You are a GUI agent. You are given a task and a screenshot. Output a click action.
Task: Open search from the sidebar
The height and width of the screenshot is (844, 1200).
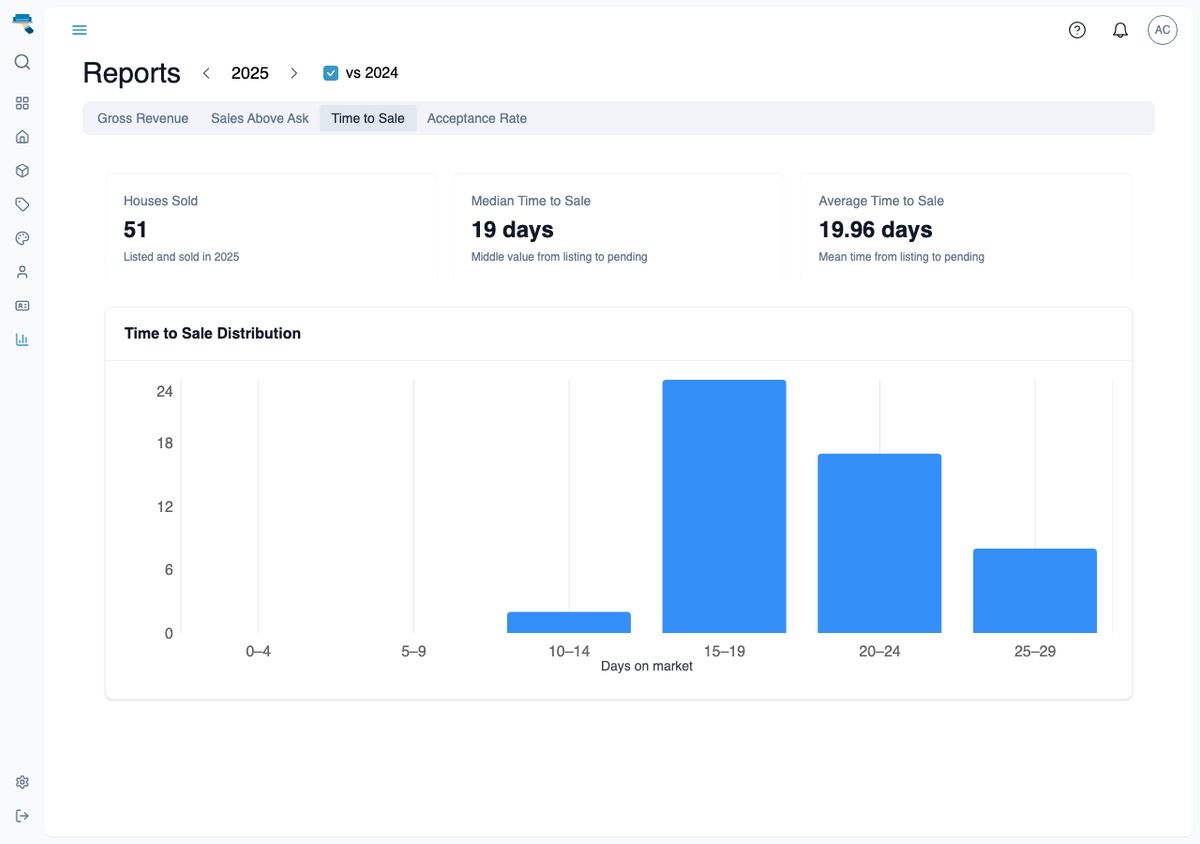tap(22, 62)
